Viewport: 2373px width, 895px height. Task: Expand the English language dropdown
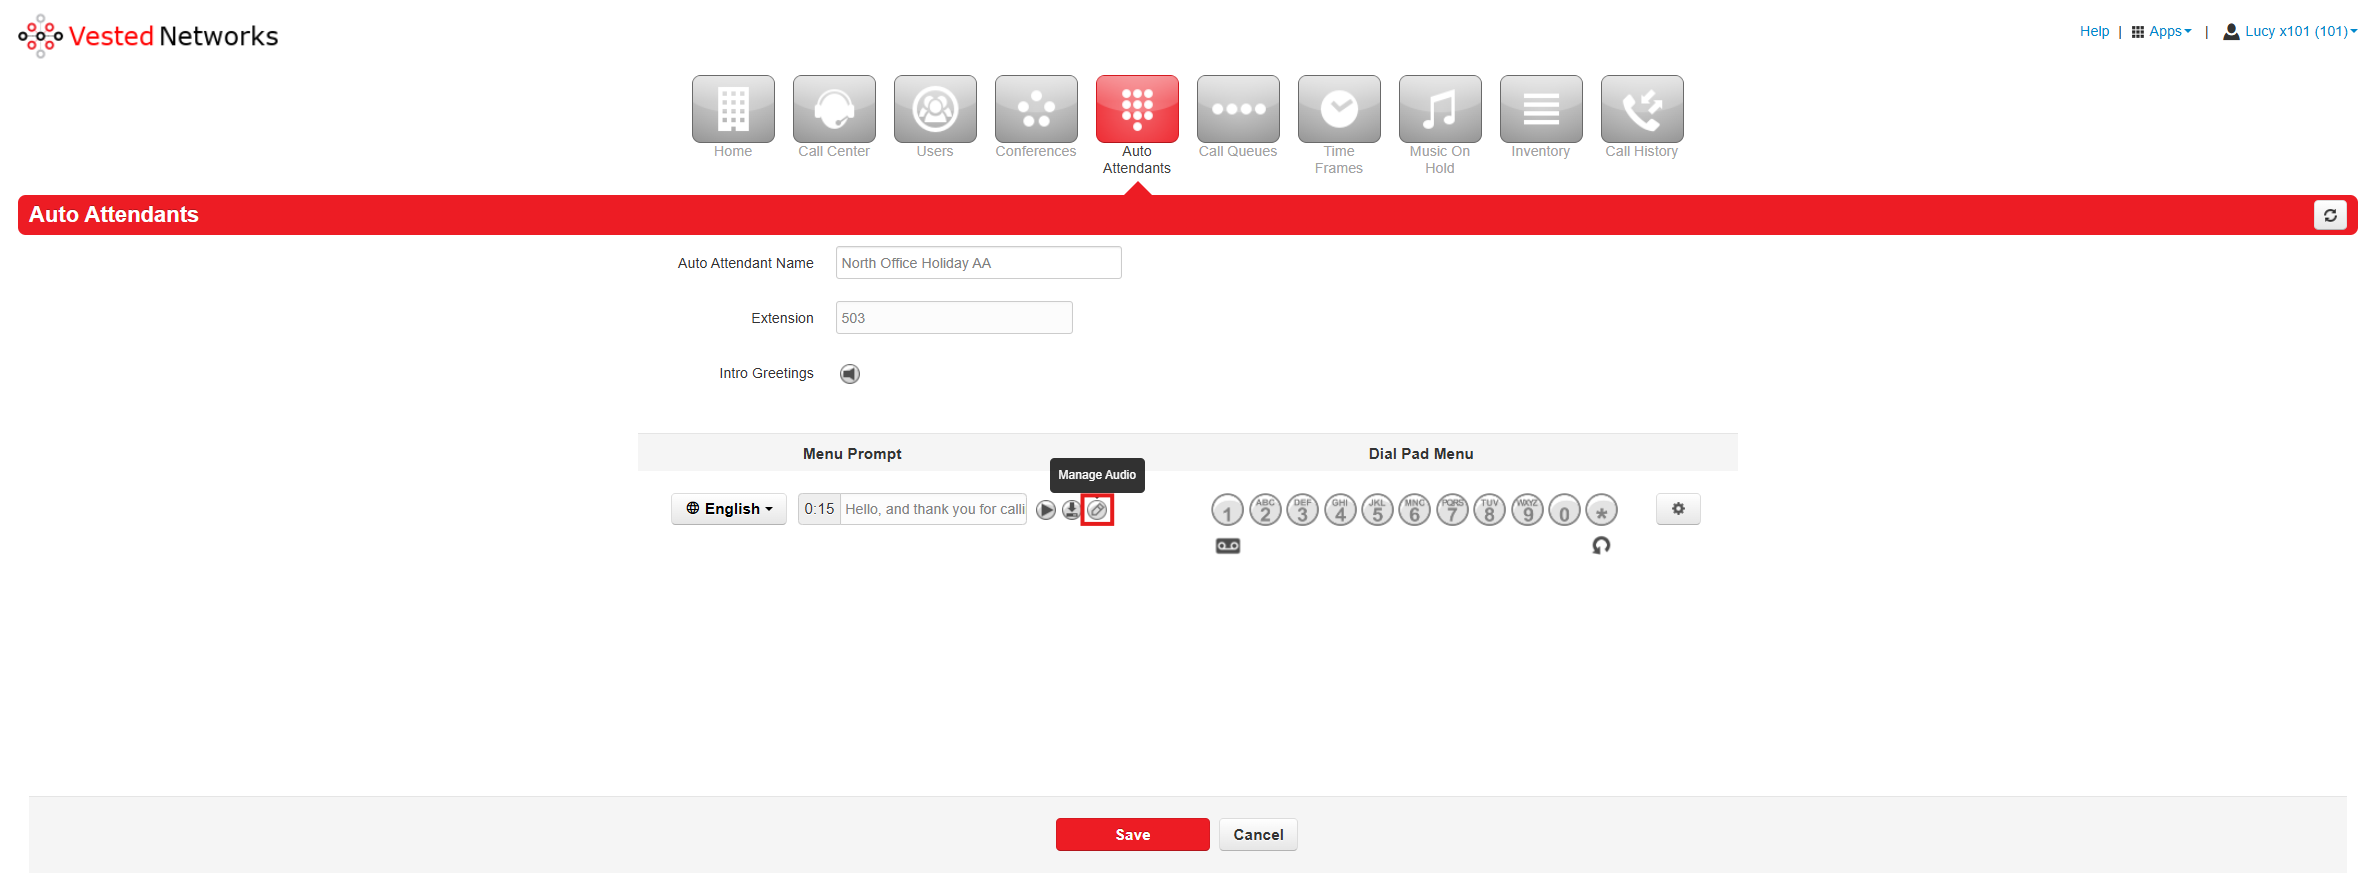(x=729, y=509)
